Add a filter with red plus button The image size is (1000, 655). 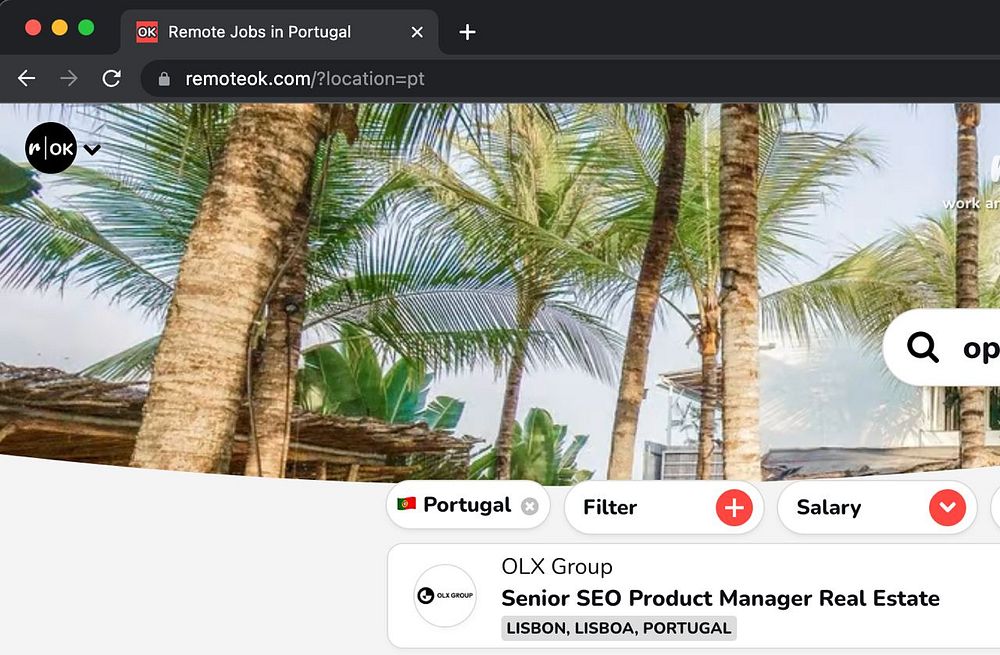[x=734, y=508]
